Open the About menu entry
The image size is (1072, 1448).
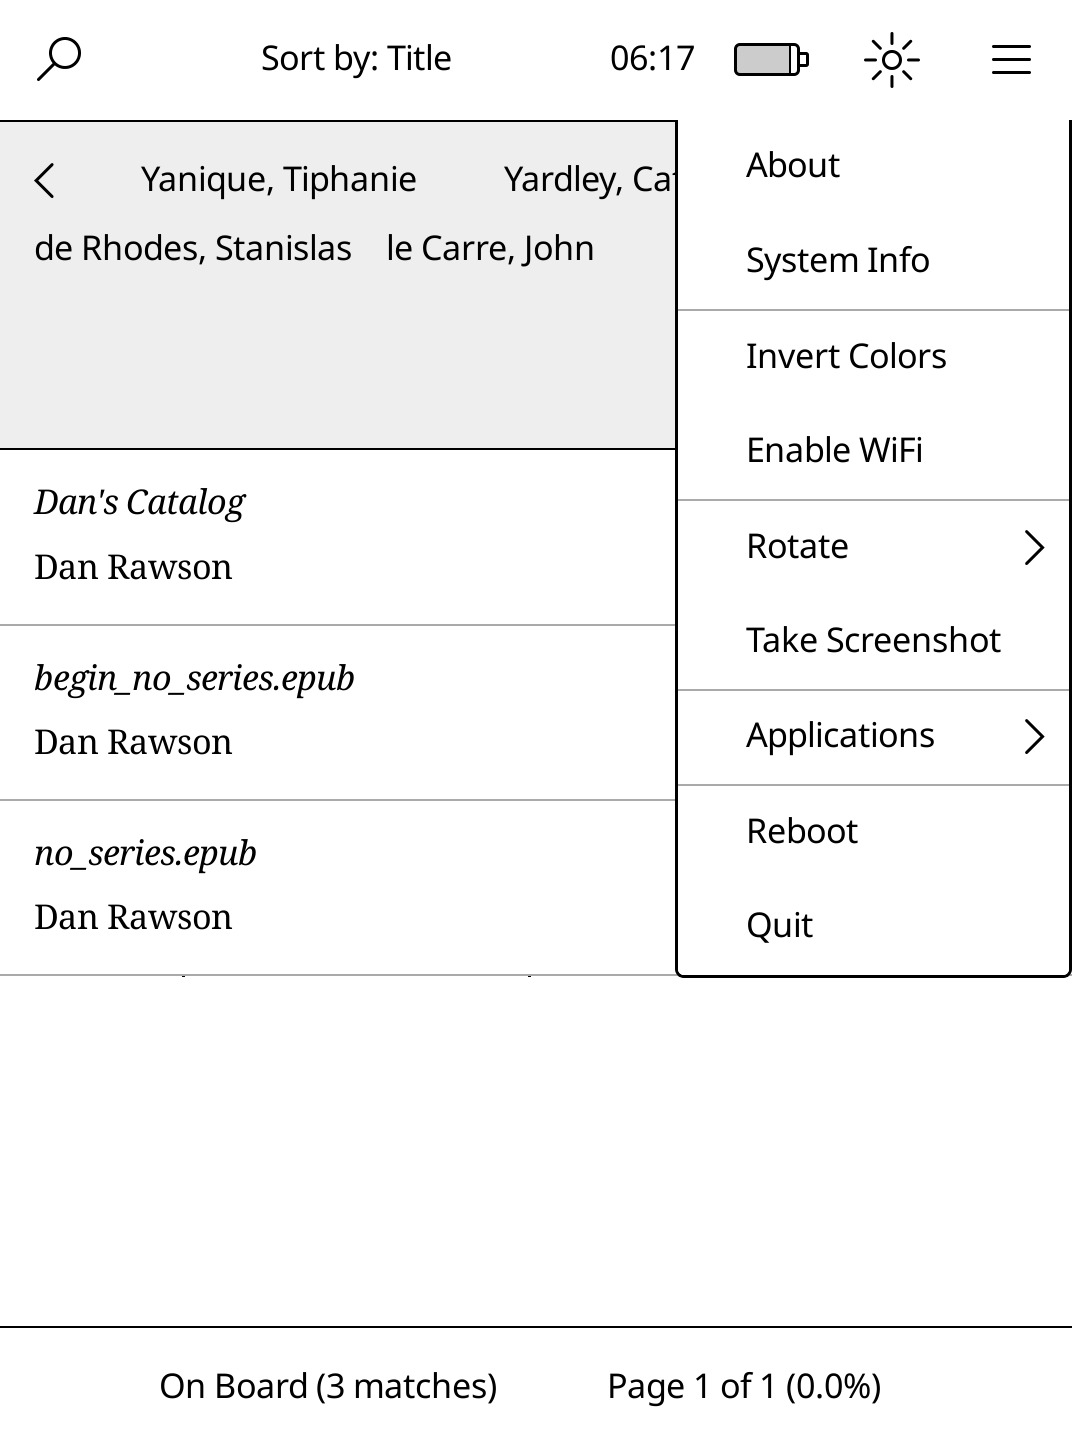tap(793, 166)
